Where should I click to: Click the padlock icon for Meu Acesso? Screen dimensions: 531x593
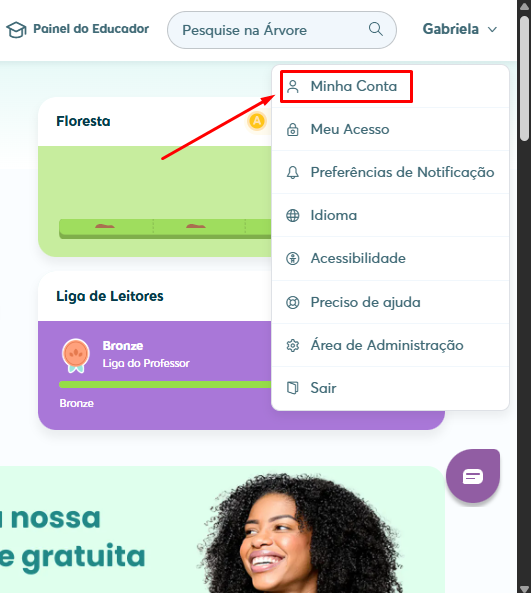[292, 129]
